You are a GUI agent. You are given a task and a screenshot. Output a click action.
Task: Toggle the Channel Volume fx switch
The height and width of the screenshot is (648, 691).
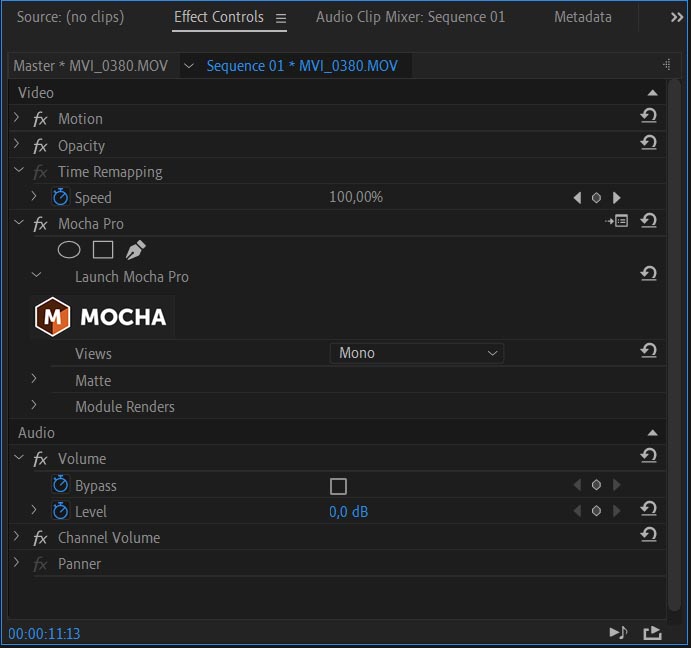click(x=40, y=538)
